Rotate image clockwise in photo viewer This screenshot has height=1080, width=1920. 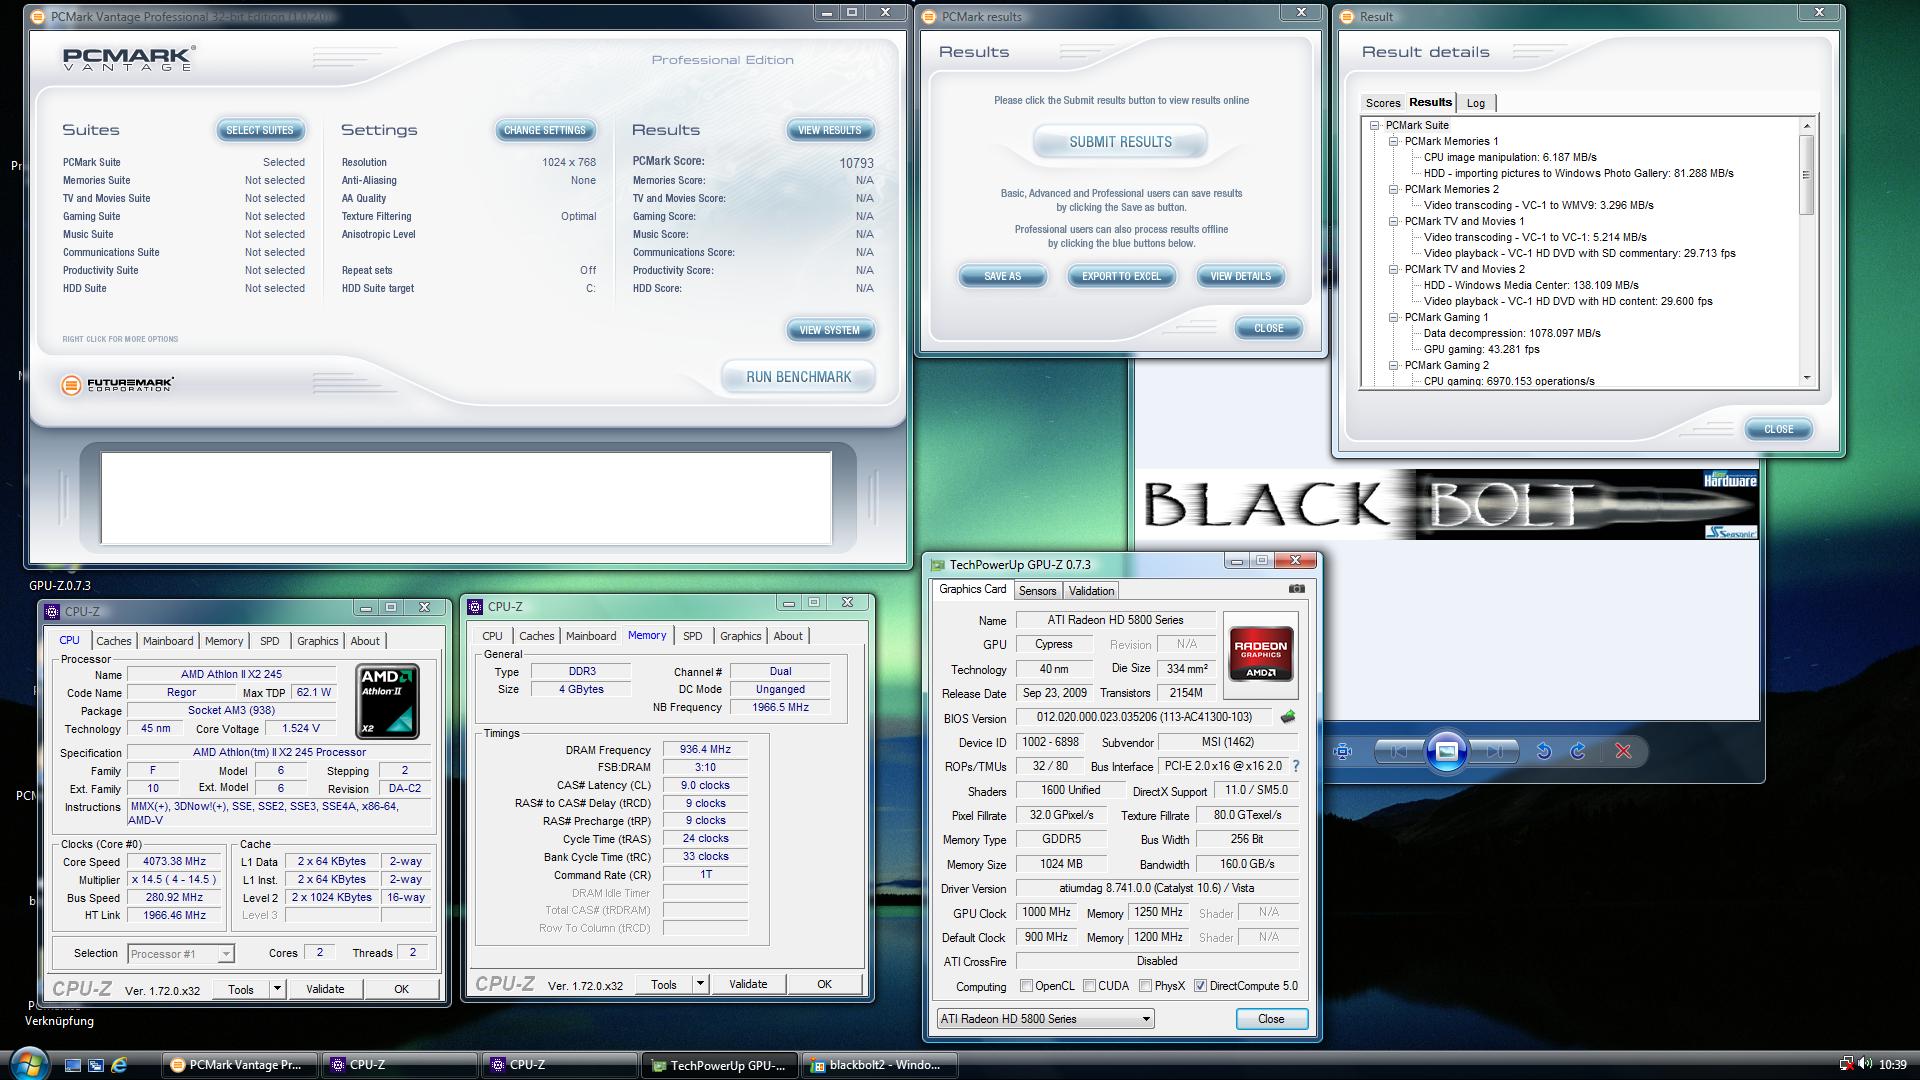[1578, 751]
